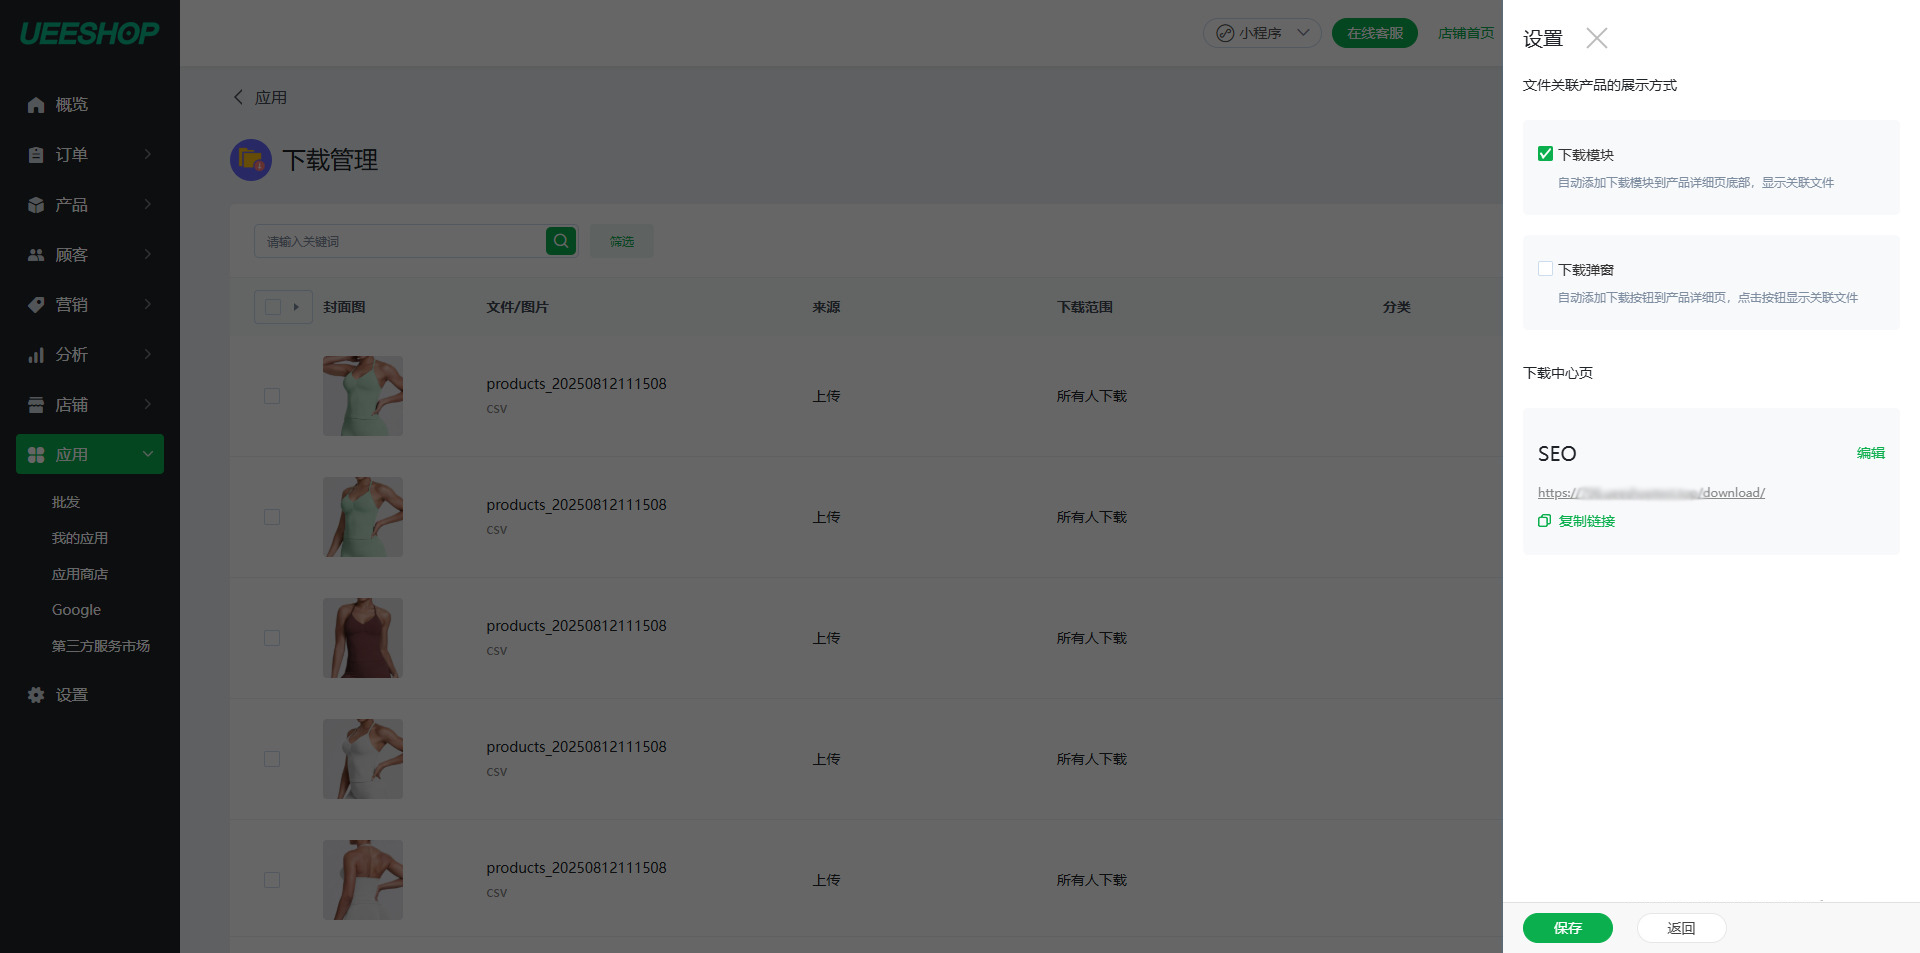Go to 我的应用 sidebar item
Viewport: 1920px width, 953px height.
[x=80, y=538]
